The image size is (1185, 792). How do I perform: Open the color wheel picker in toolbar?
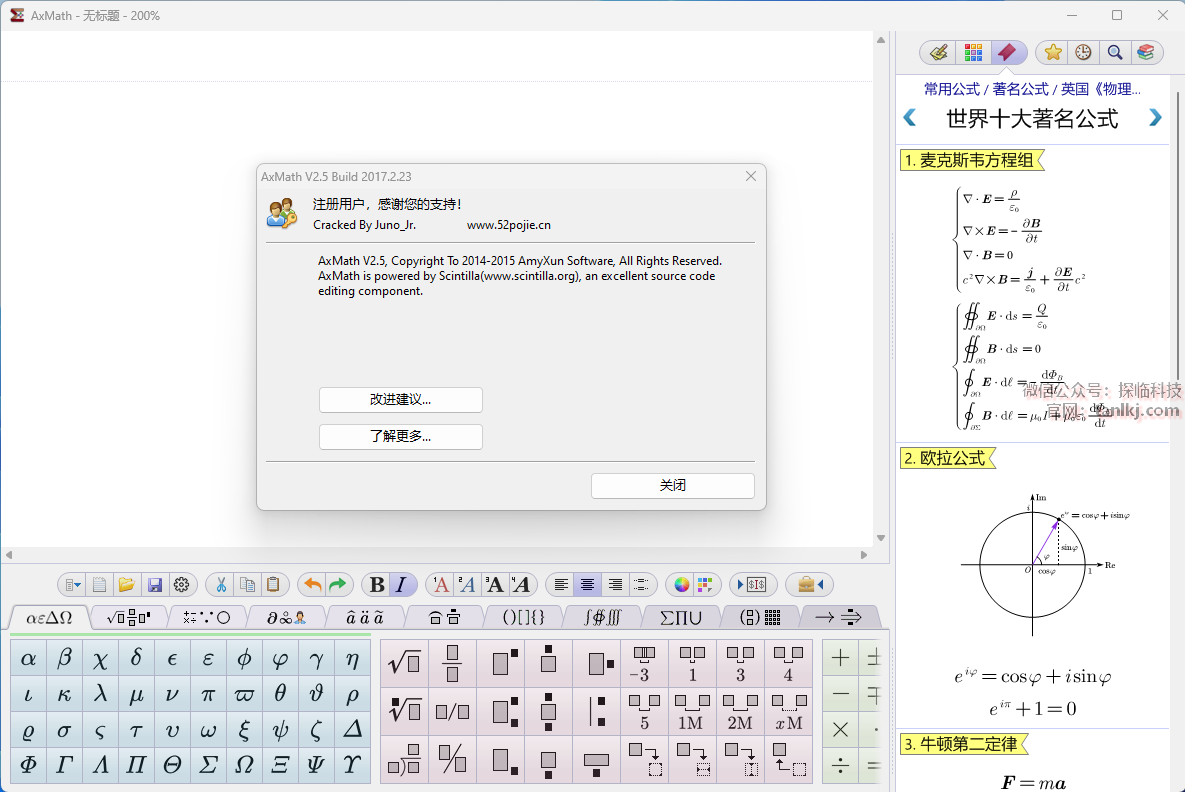tap(682, 585)
